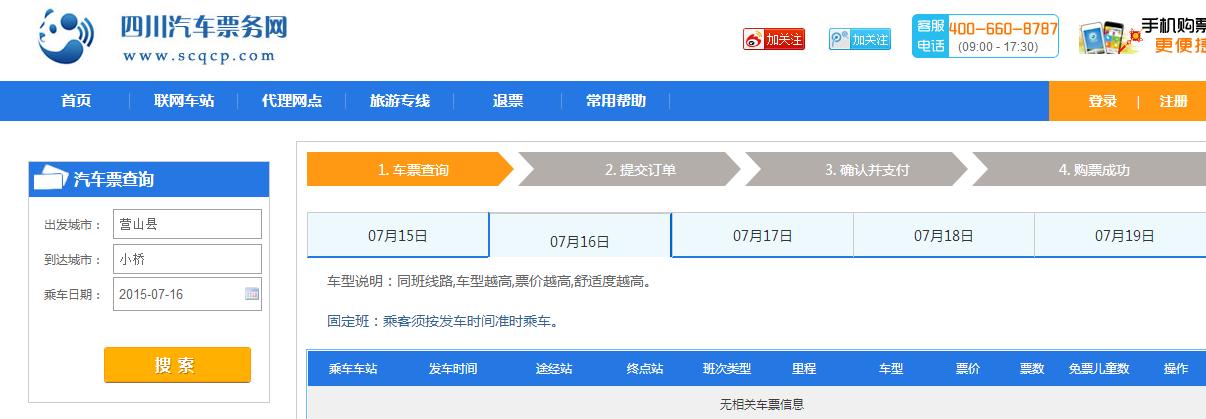Click the 注册 register link
This screenshot has height=419, width=1206.
1173,101
